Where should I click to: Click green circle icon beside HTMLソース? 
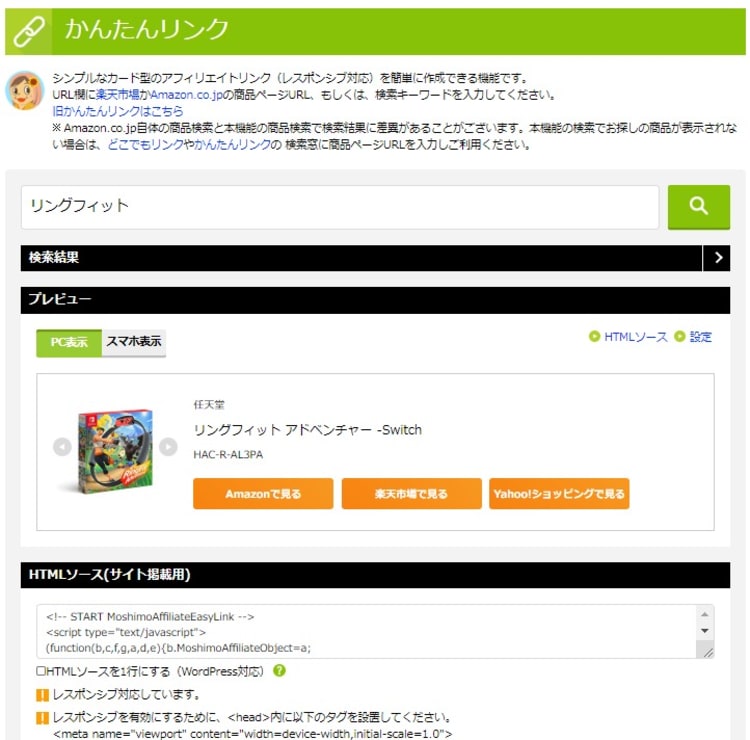(594, 336)
